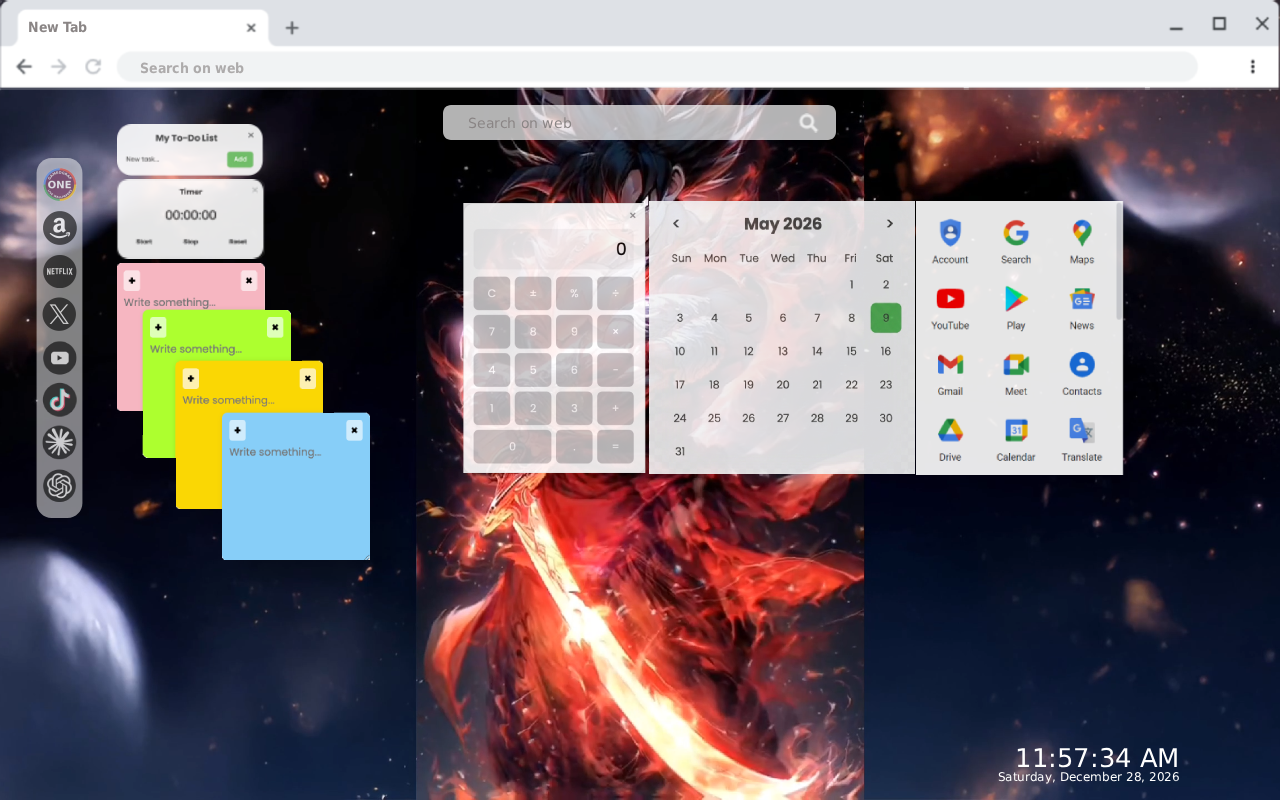Viewport: 1280px width, 800px height.
Task: Open Google Calendar app icon
Action: (1016, 440)
